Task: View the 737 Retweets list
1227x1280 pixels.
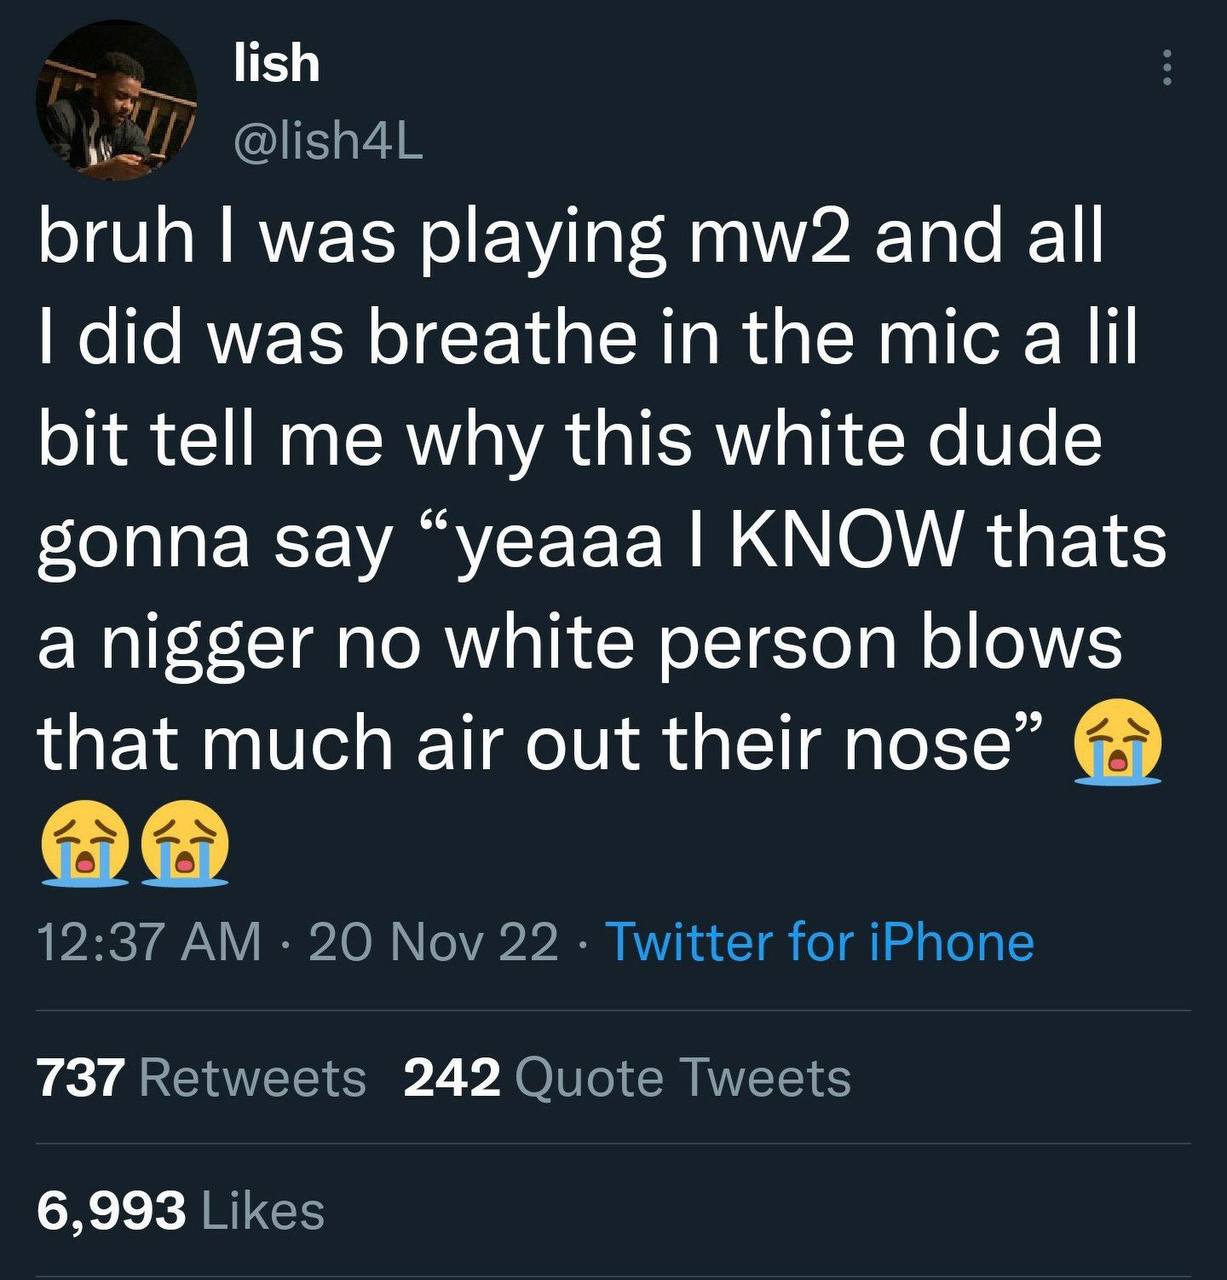Action: coord(202,1078)
